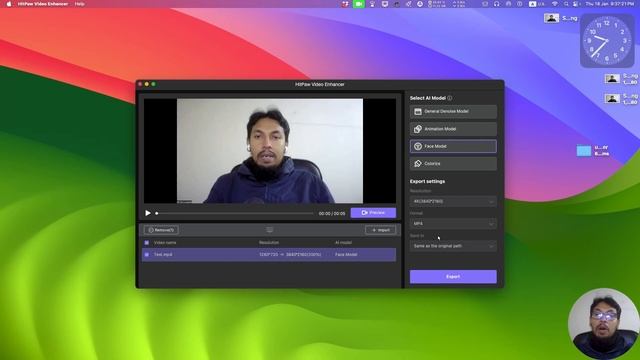Open the Format dropdown showing MP4
The height and width of the screenshot is (360, 640).
[453, 224]
